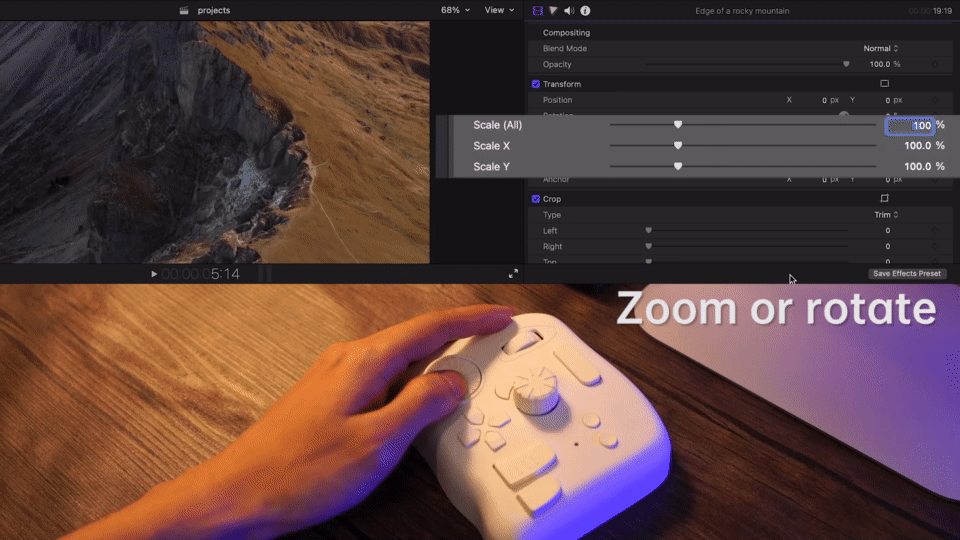Open the View menu
This screenshot has width=960, height=540.
click(499, 10)
